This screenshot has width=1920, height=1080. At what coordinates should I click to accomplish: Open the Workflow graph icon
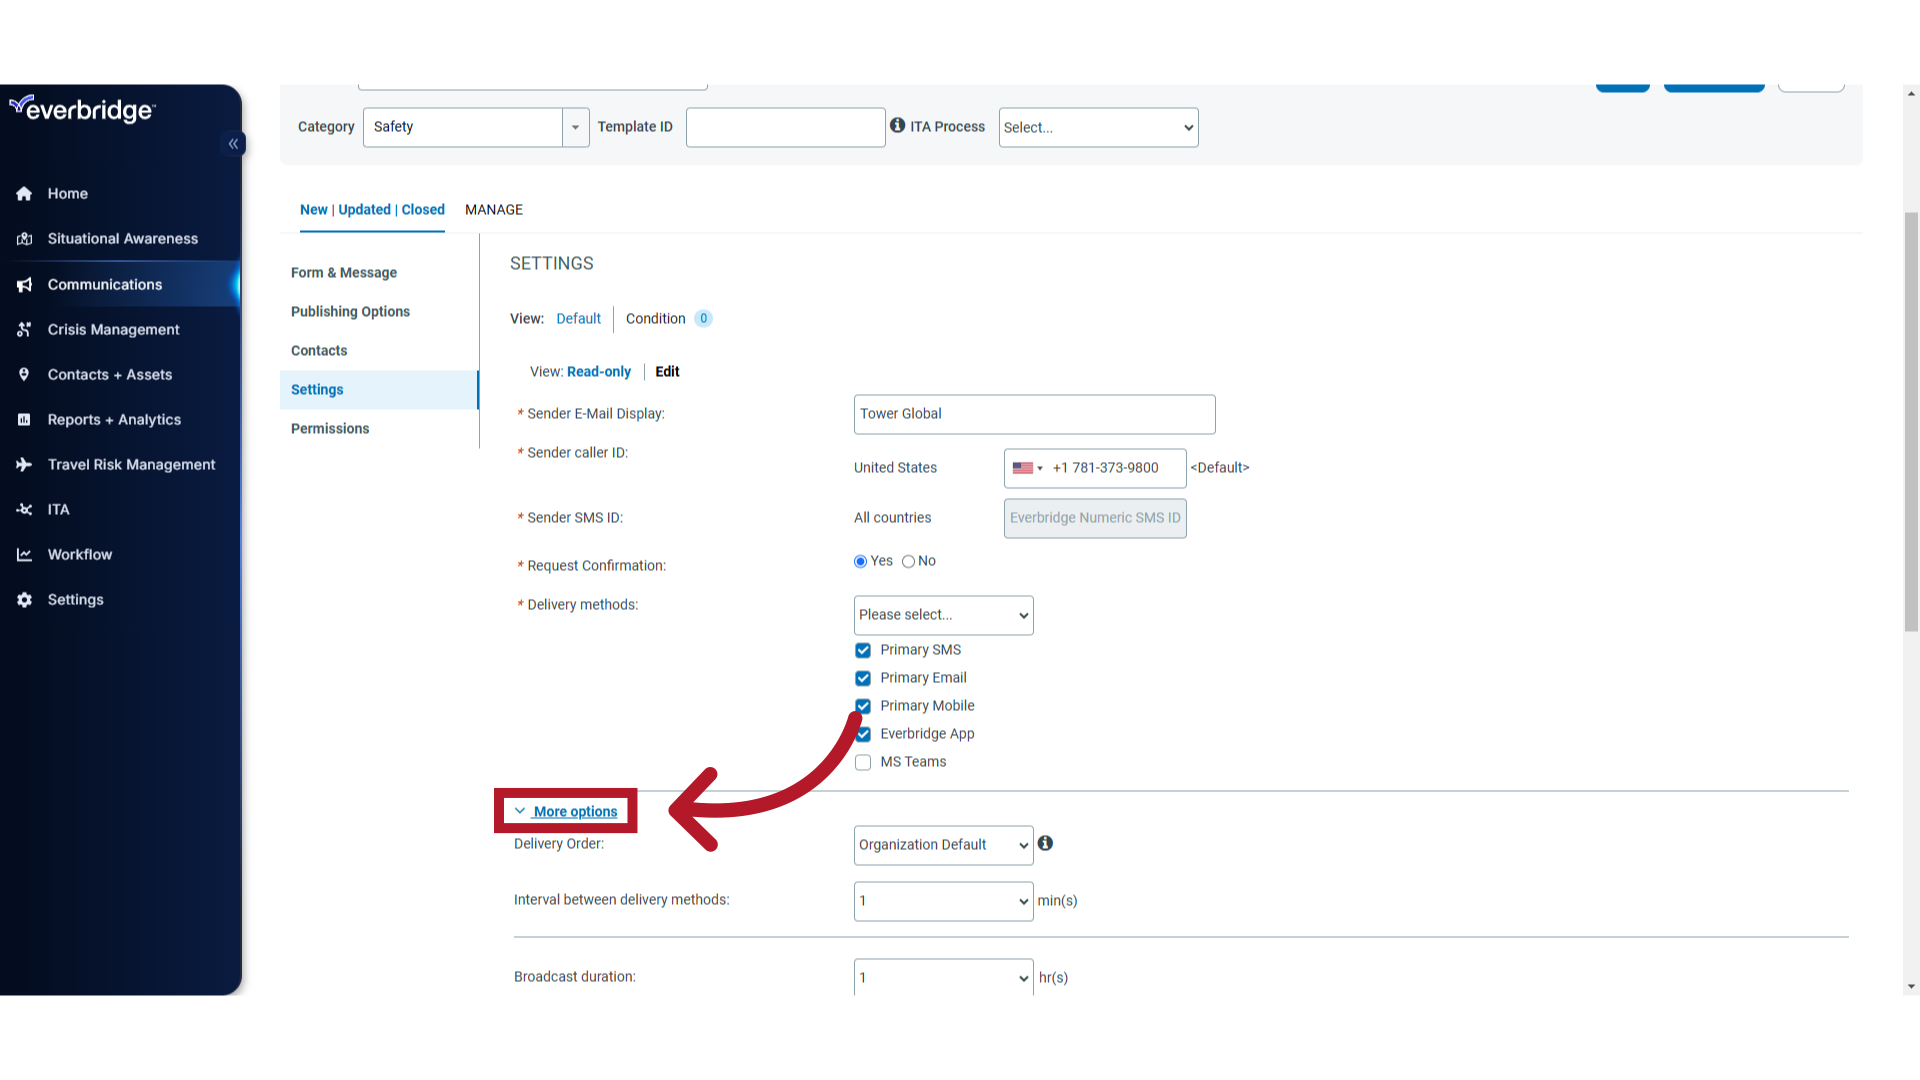(x=24, y=554)
